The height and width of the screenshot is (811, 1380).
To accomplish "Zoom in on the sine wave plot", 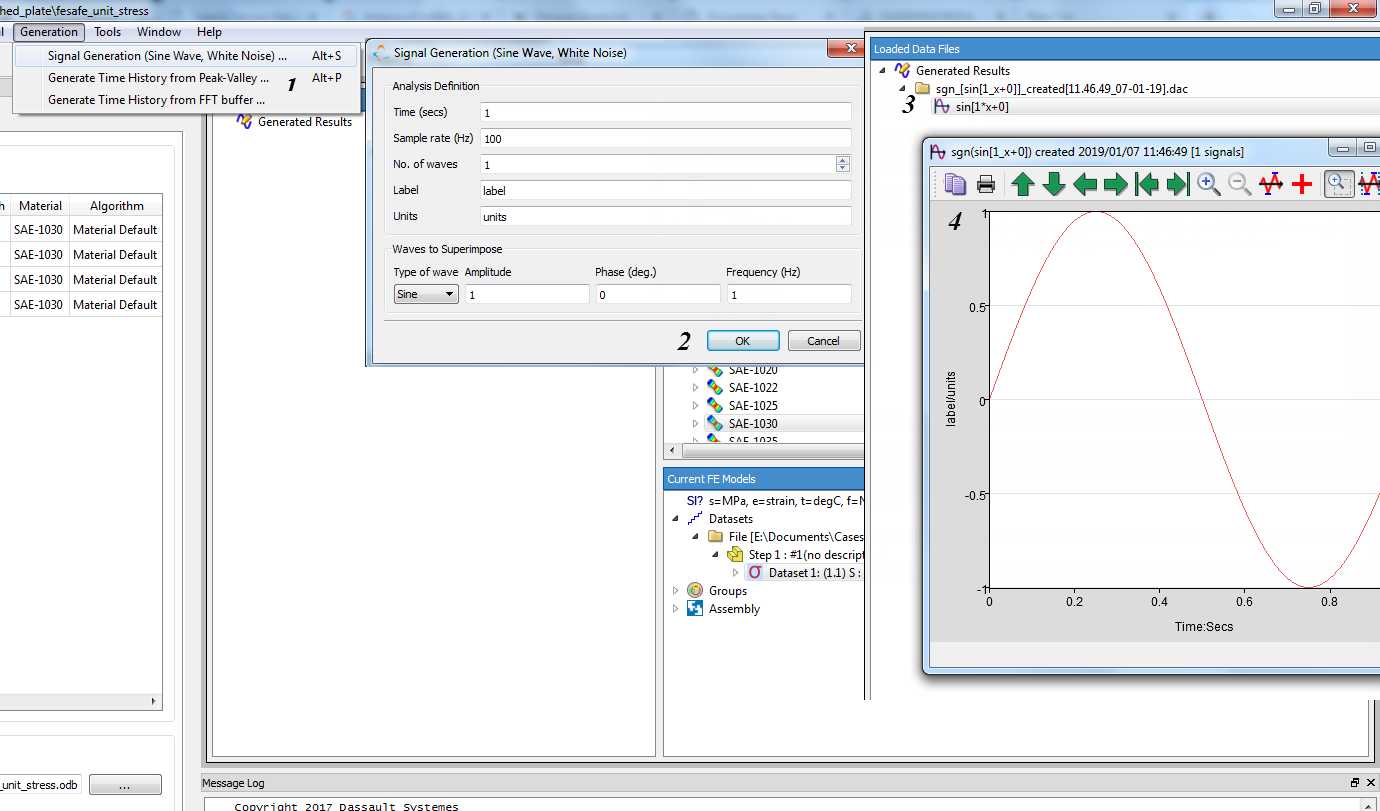I will pyautogui.click(x=1208, y=184).
